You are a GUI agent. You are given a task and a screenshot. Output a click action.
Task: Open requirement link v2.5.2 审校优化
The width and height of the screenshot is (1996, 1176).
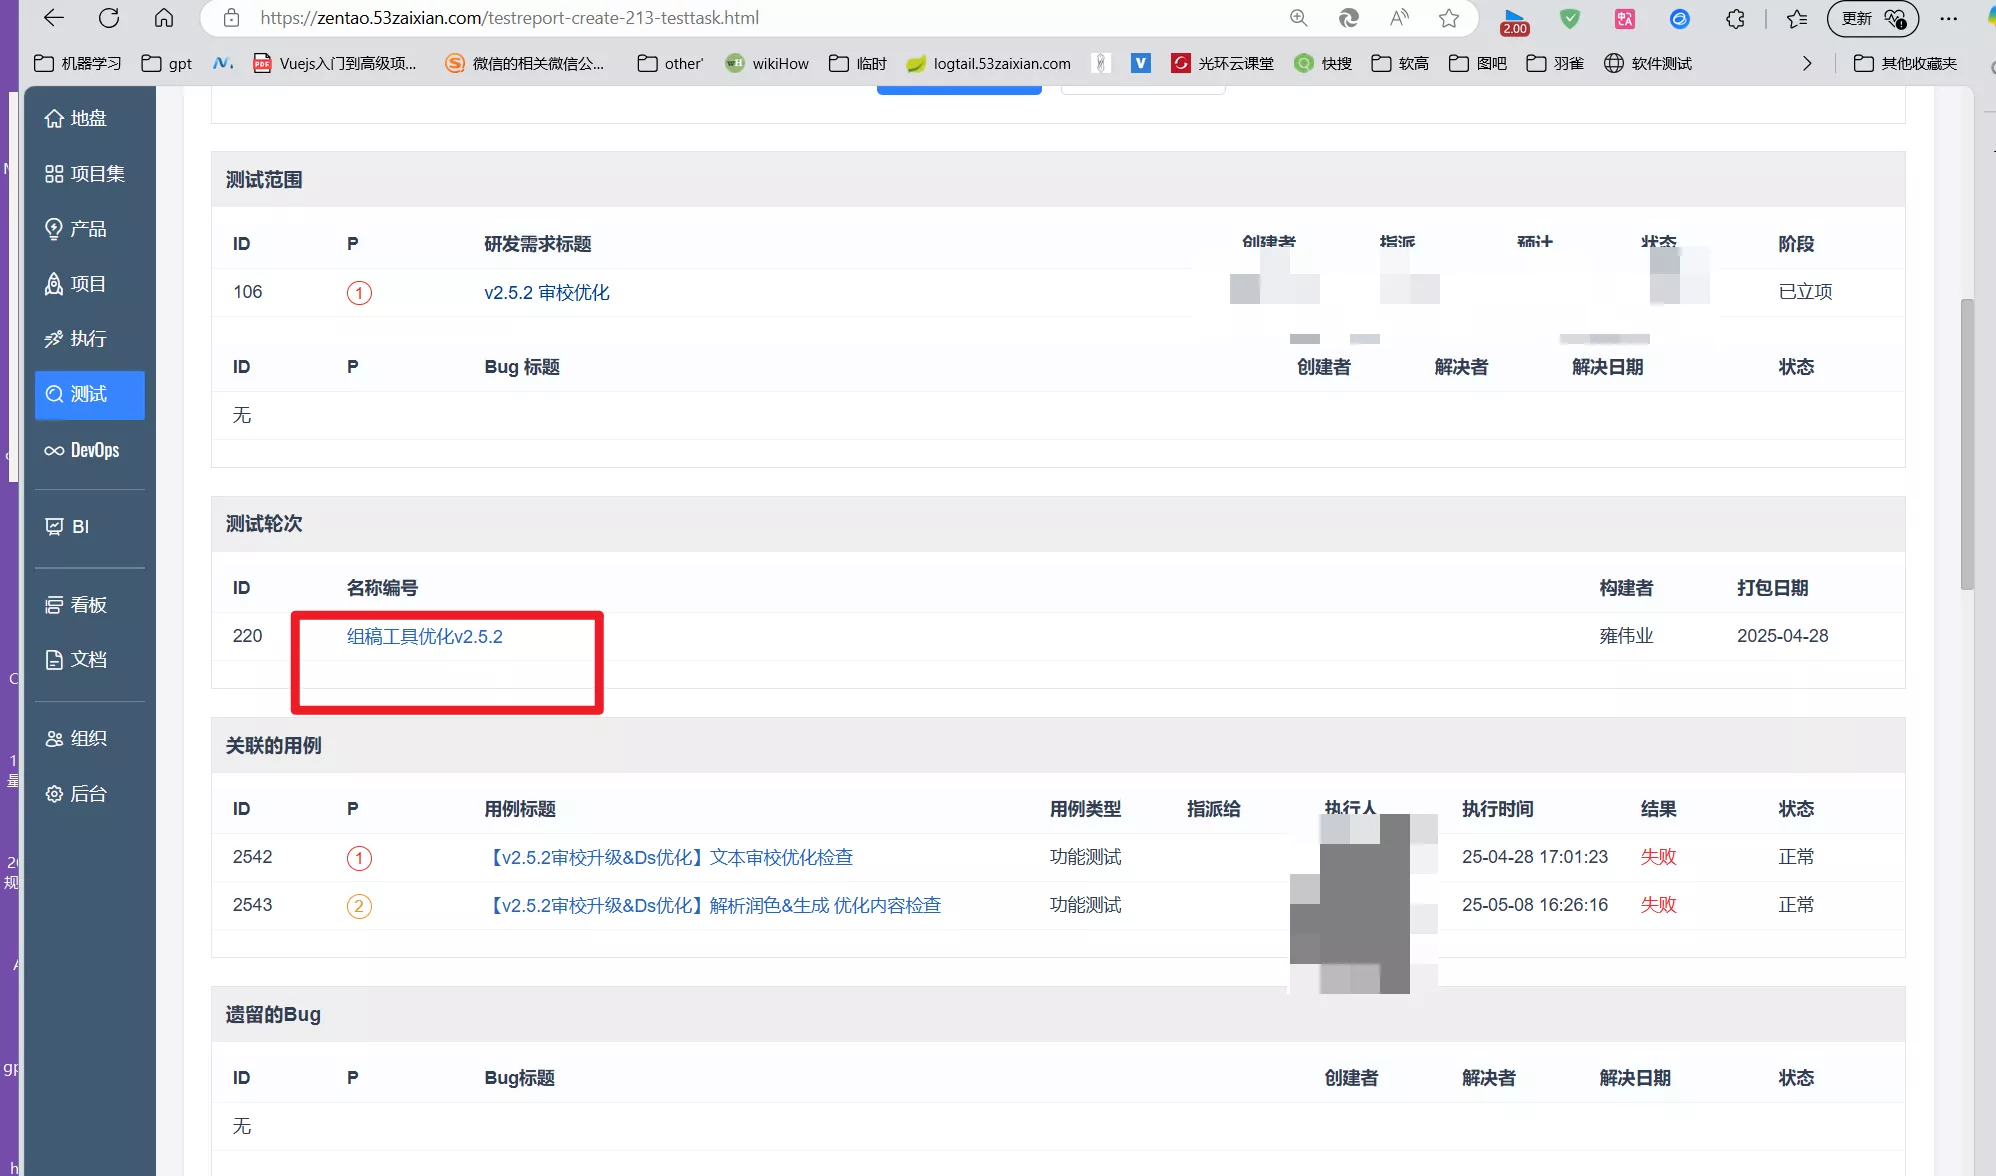coord(547,292)
